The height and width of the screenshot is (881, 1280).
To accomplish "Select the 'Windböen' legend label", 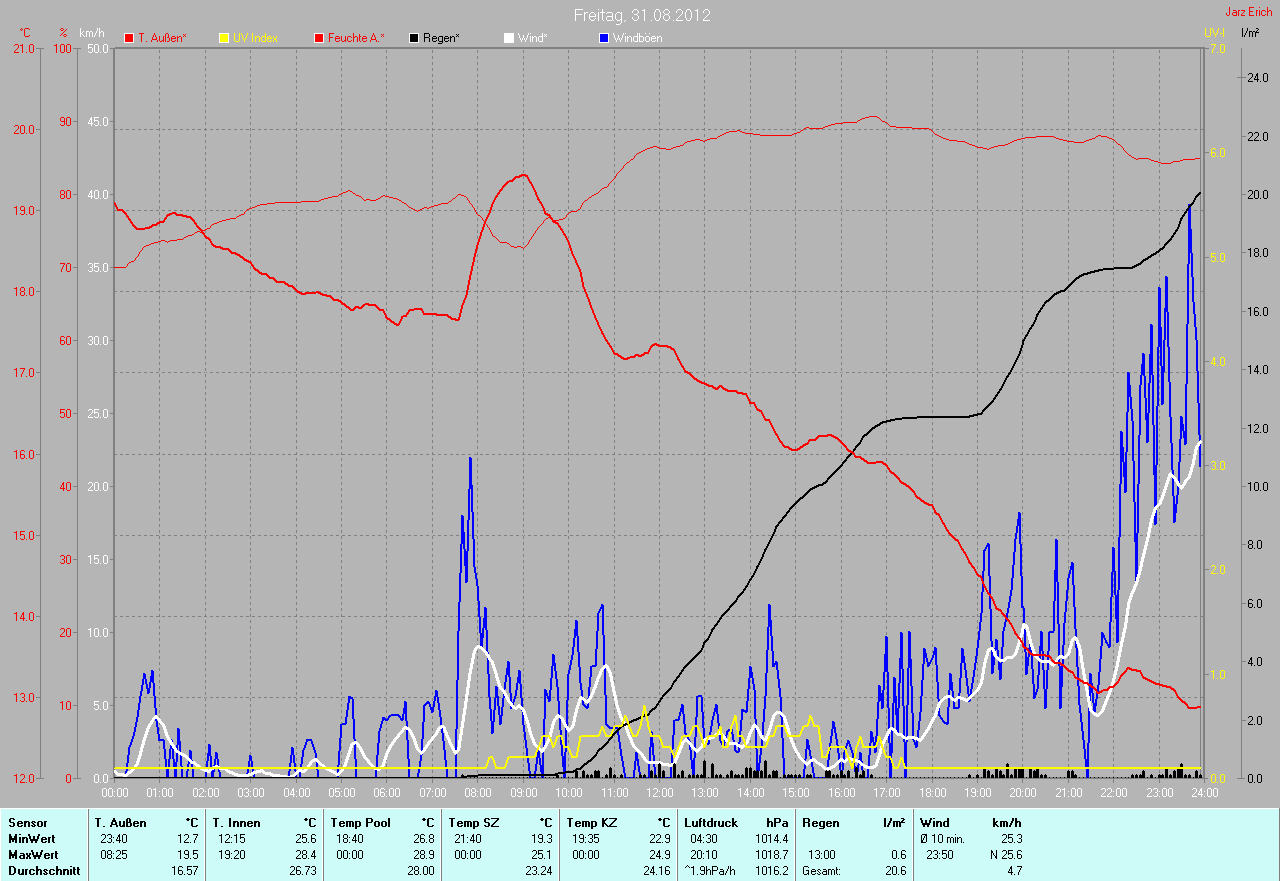I will pos(637,38).
